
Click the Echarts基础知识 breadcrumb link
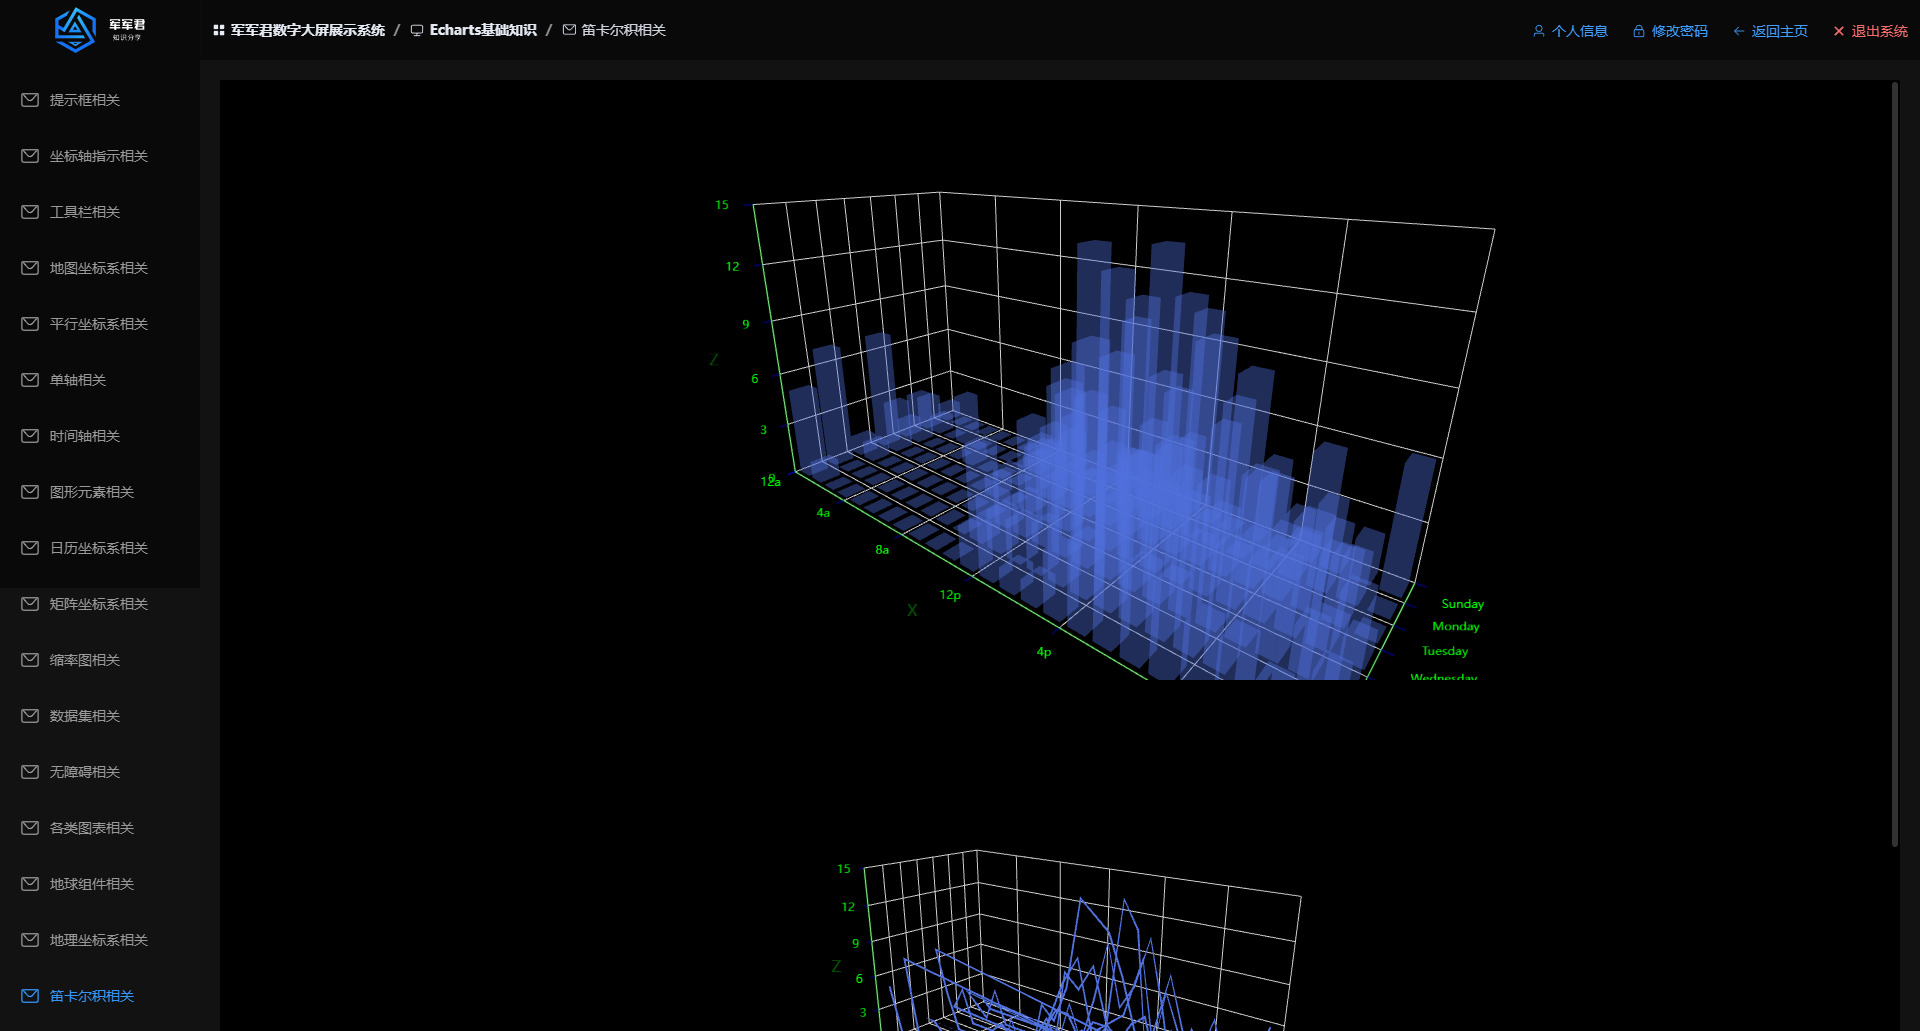482,31
